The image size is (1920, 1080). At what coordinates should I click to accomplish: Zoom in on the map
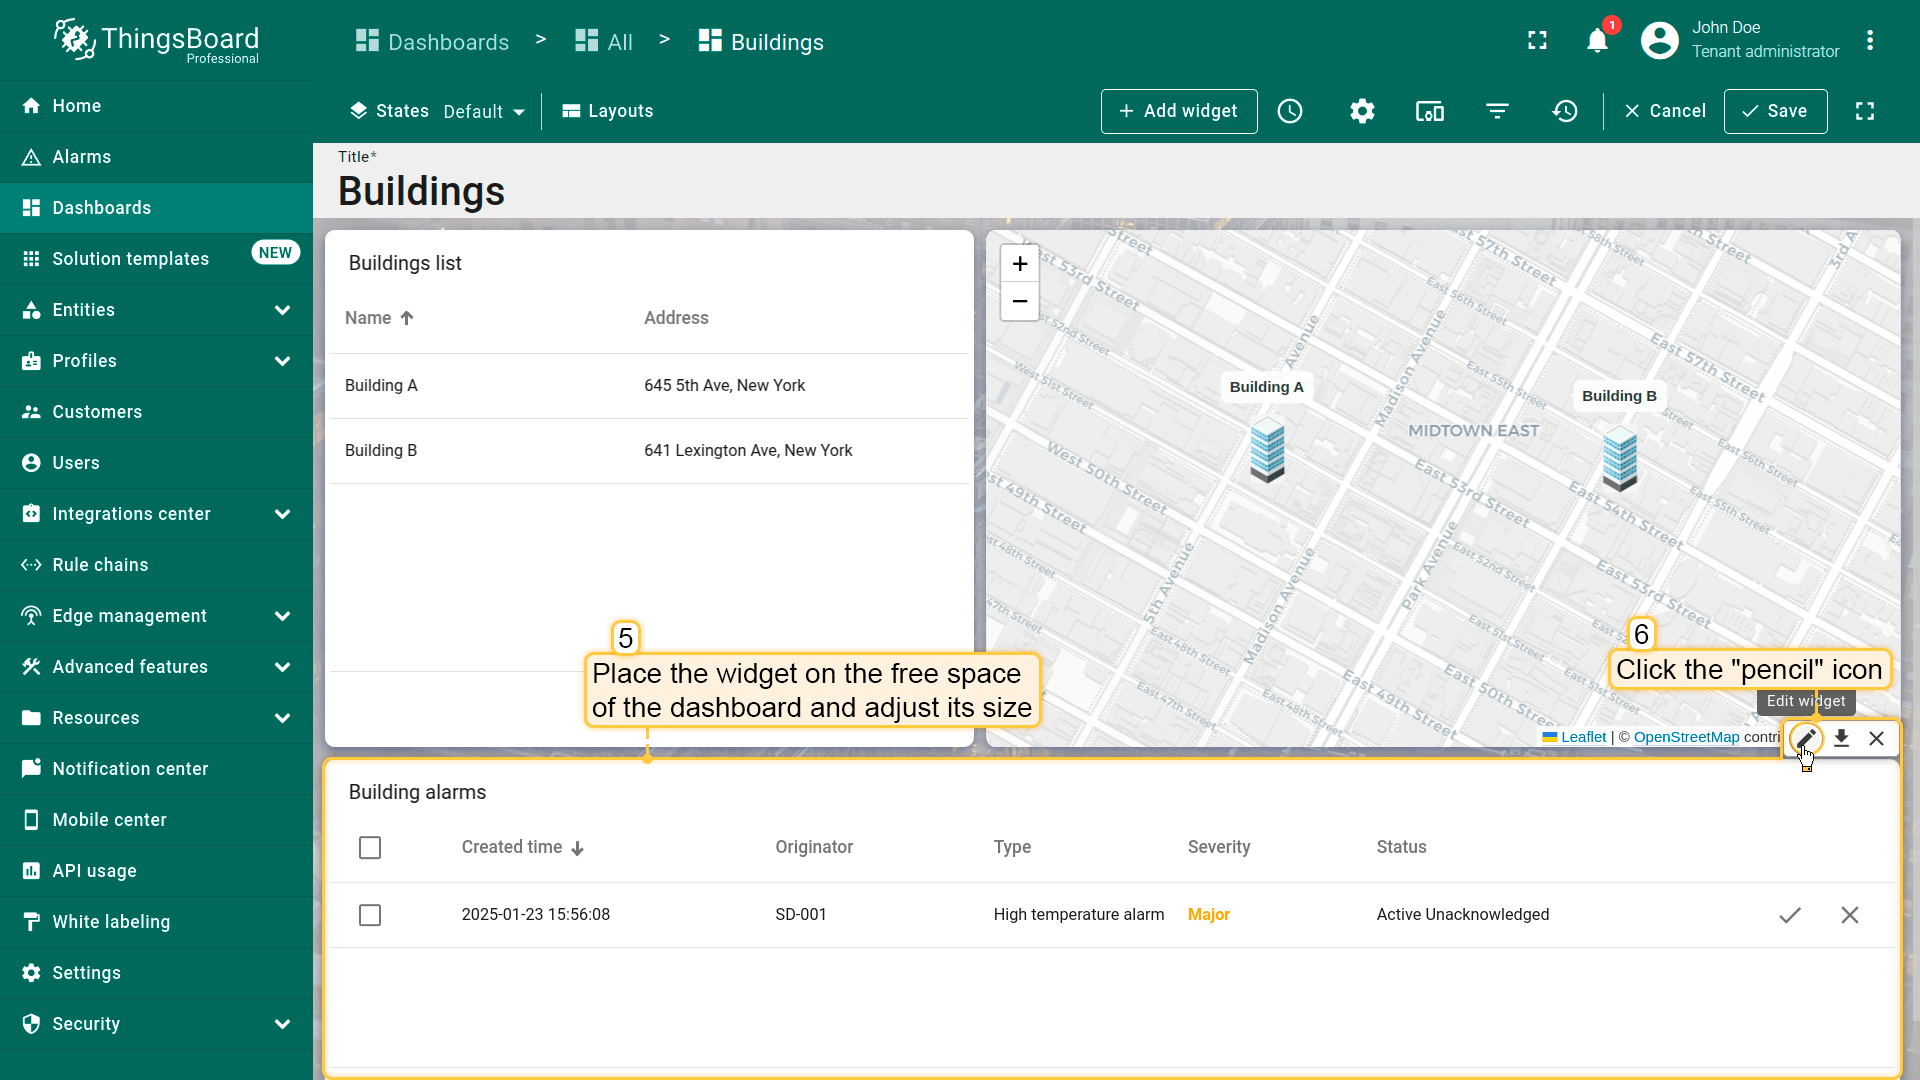pyautogui.click(x=1019, y=264)
